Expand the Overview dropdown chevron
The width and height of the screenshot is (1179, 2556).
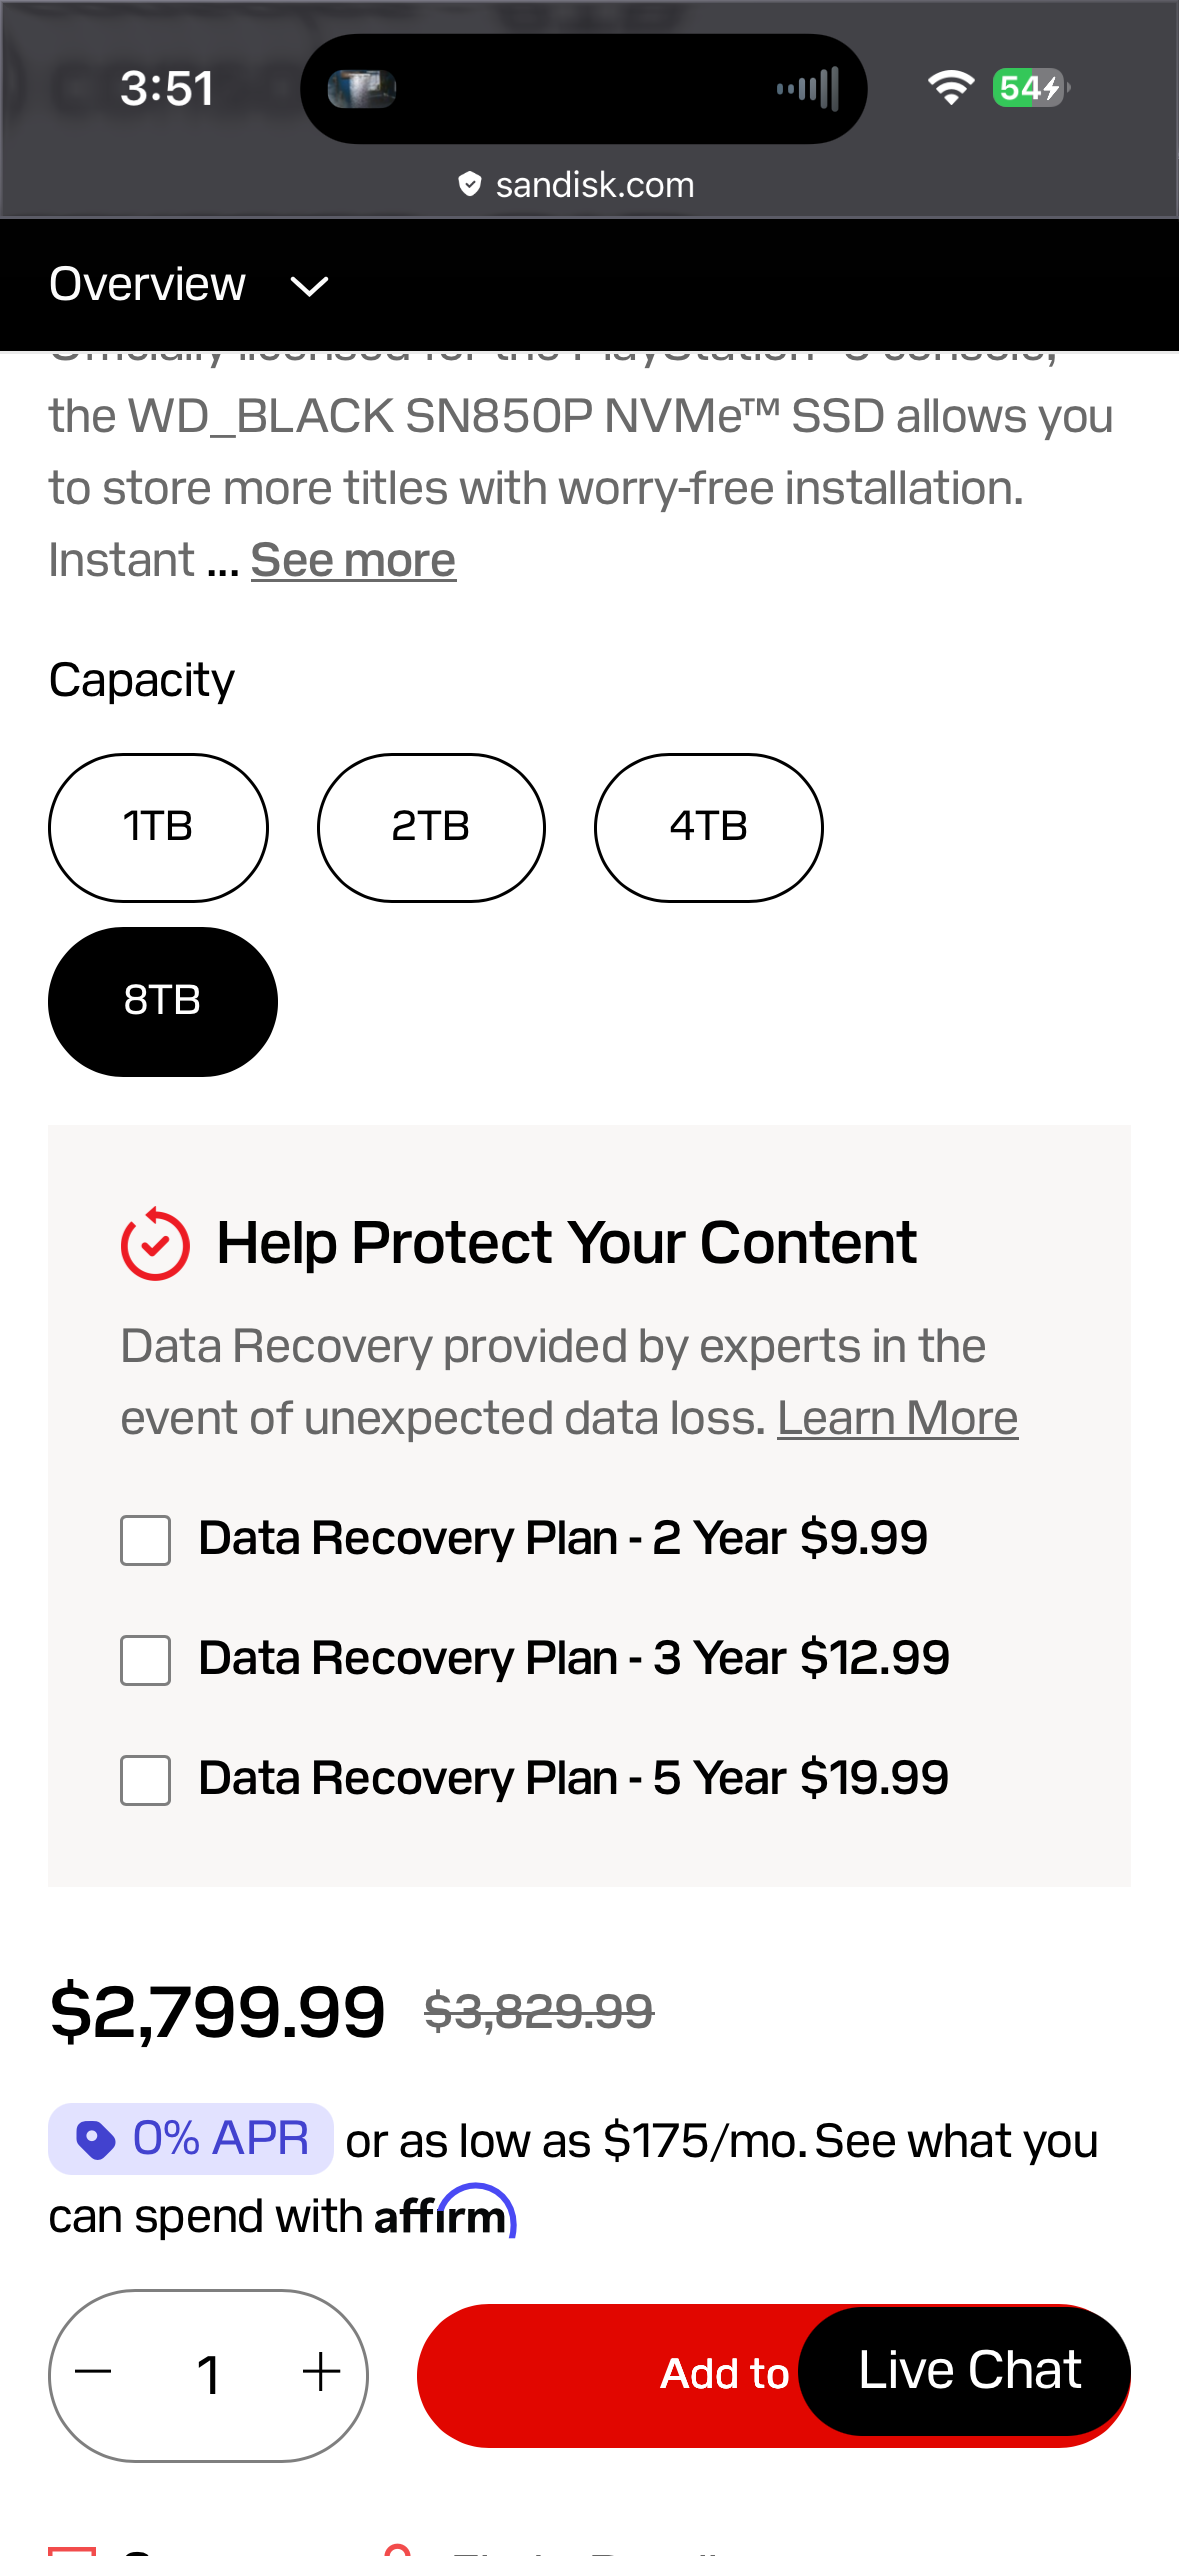coord(309,287)
